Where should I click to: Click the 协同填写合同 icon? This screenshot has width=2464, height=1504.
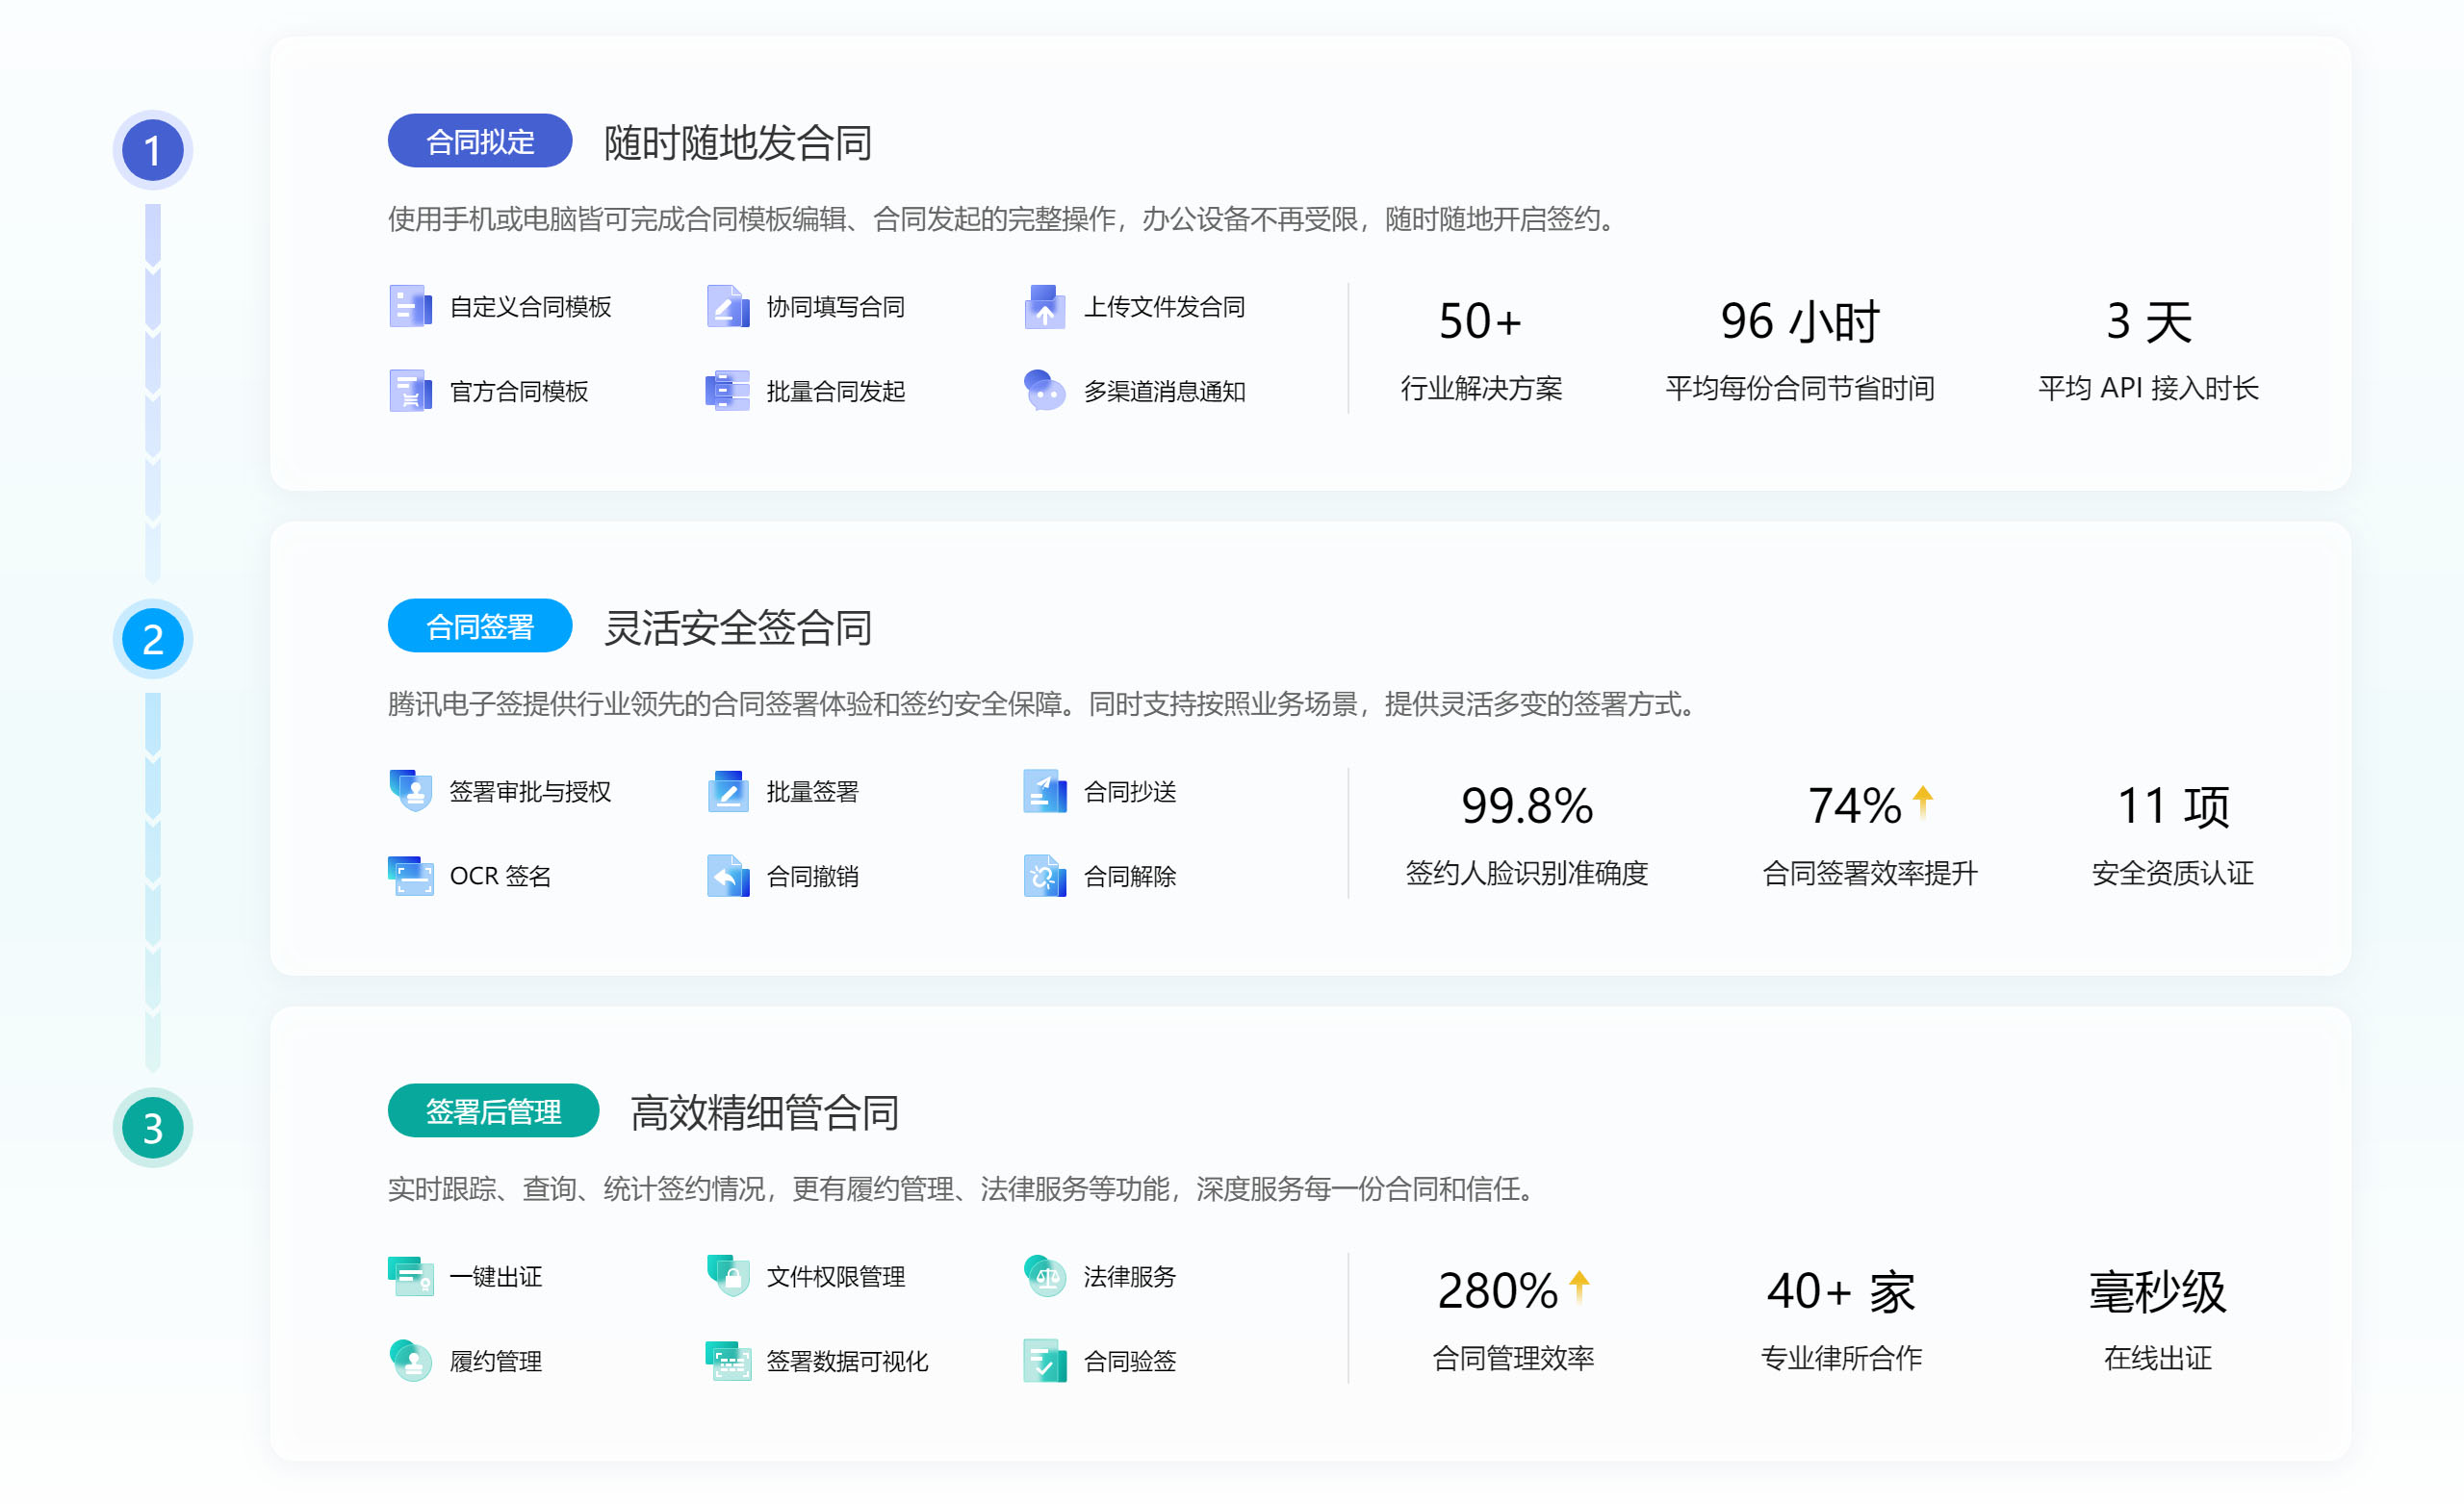point(727,307)
